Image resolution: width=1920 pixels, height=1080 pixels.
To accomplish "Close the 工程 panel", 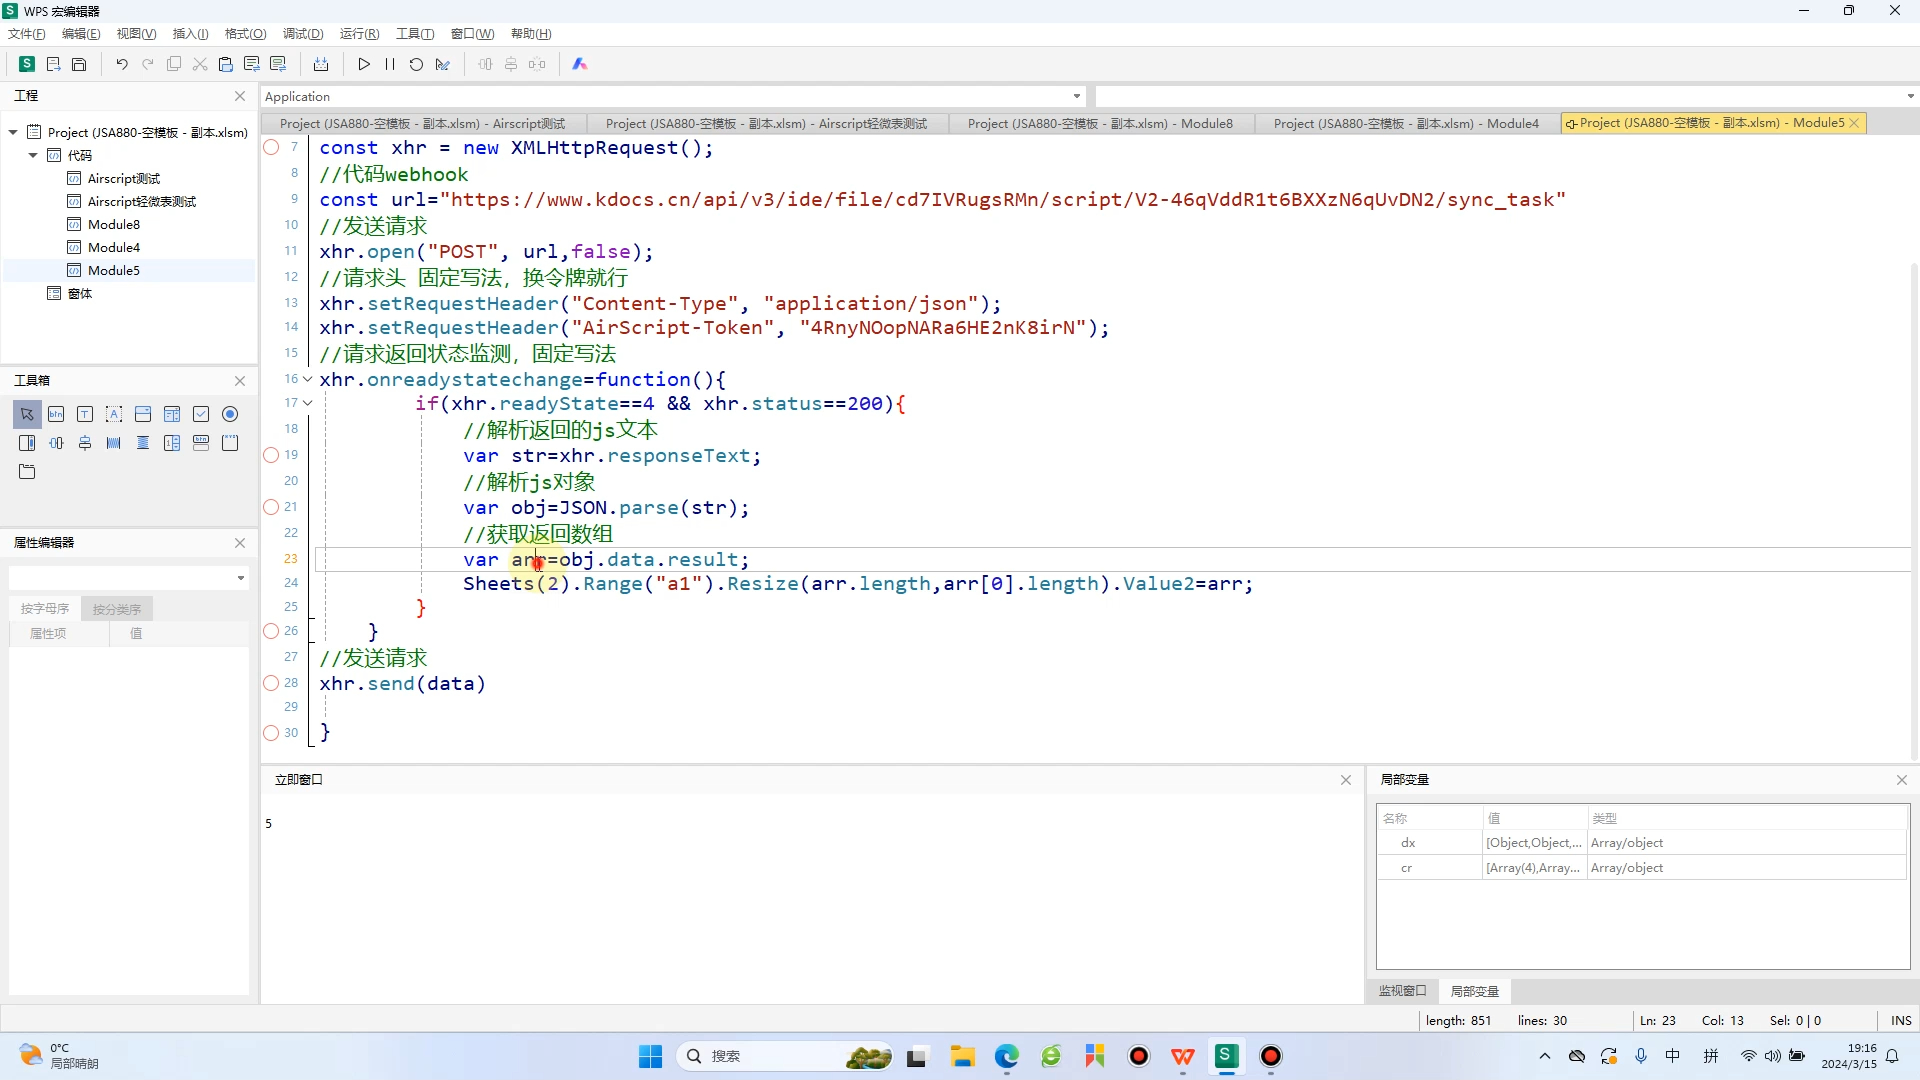I will (240, 96).
